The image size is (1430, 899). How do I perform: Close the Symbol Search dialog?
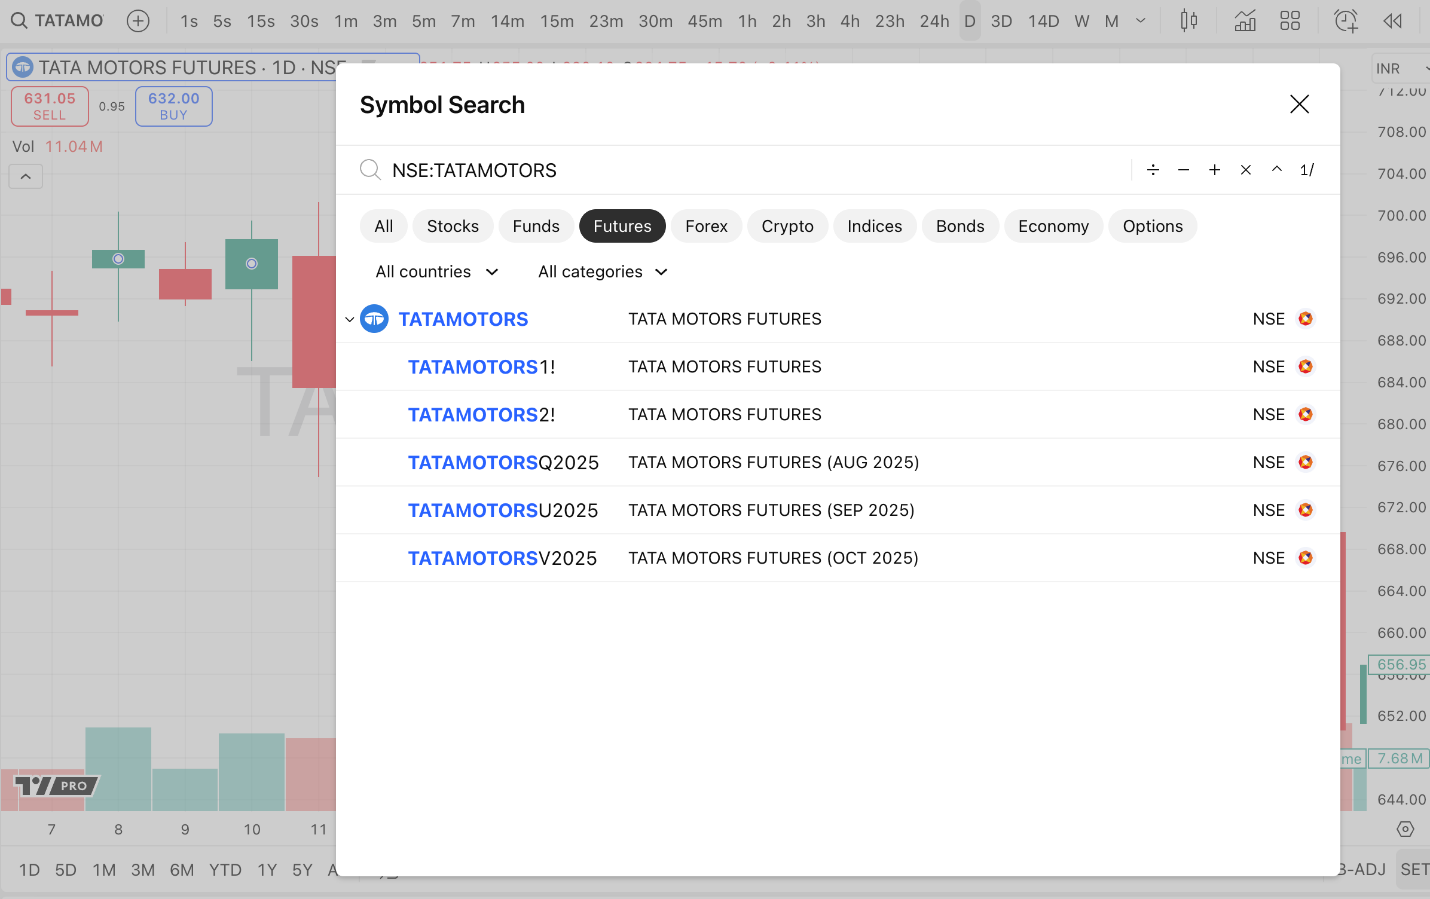pyautogui.click(x=1300, y=104)
